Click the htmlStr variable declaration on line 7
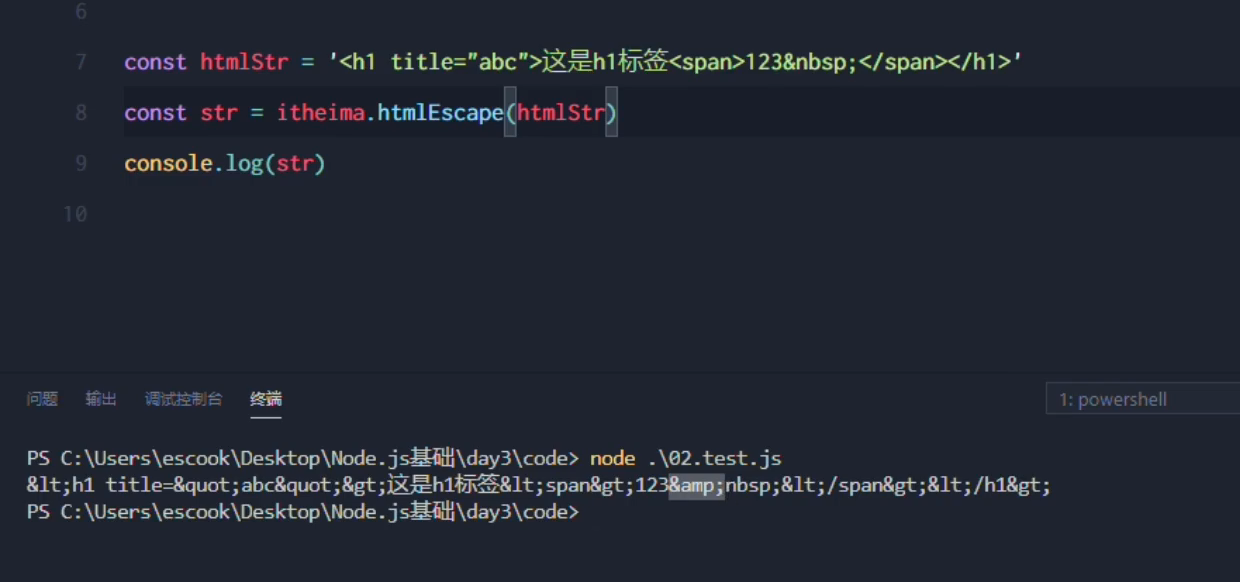 coord(244,62)
